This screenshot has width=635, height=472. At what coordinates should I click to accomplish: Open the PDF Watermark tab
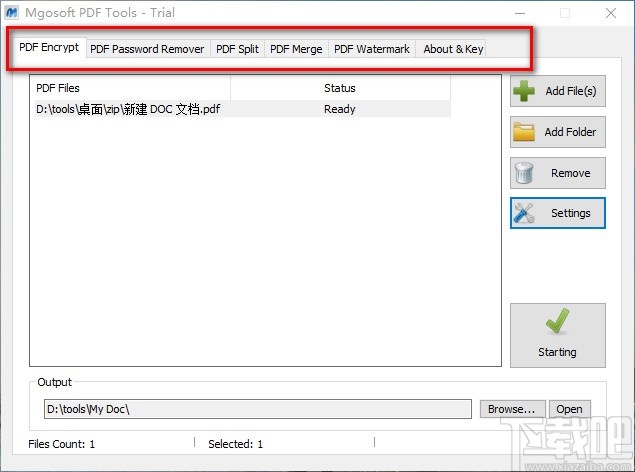(372, 49)
